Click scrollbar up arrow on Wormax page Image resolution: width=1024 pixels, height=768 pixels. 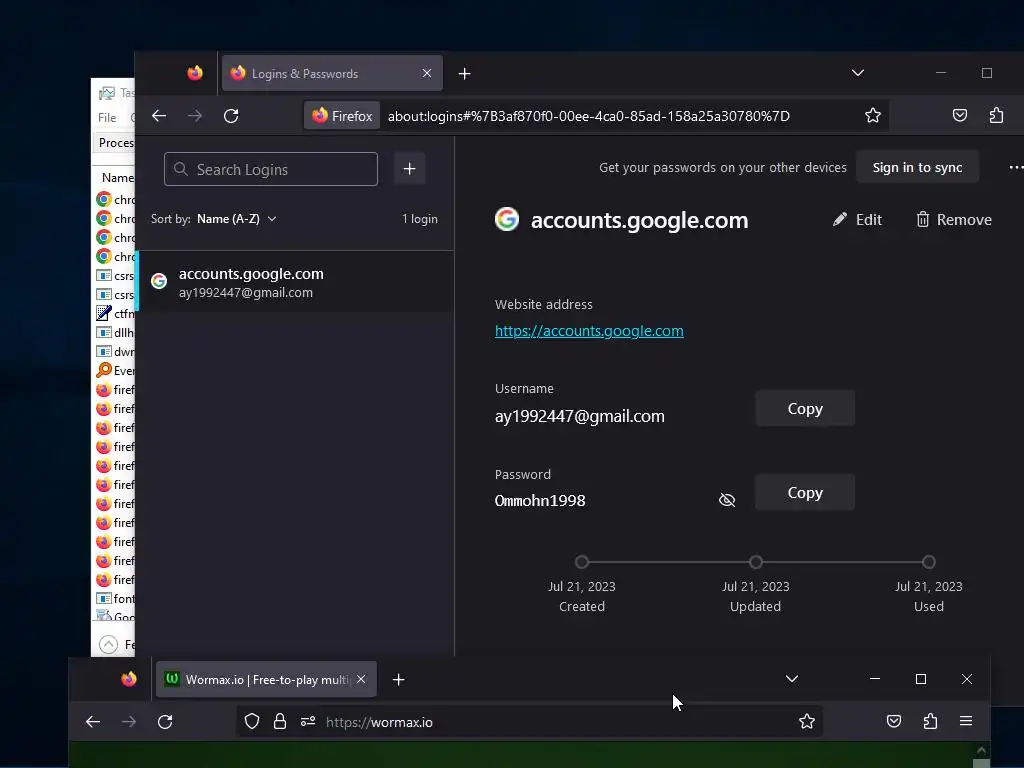pyautogui.click(x=981, y=750)
